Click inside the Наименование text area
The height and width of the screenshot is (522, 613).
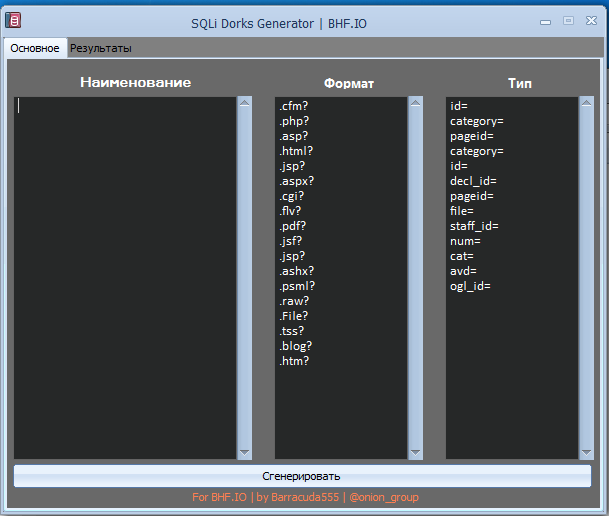[125, 278]
